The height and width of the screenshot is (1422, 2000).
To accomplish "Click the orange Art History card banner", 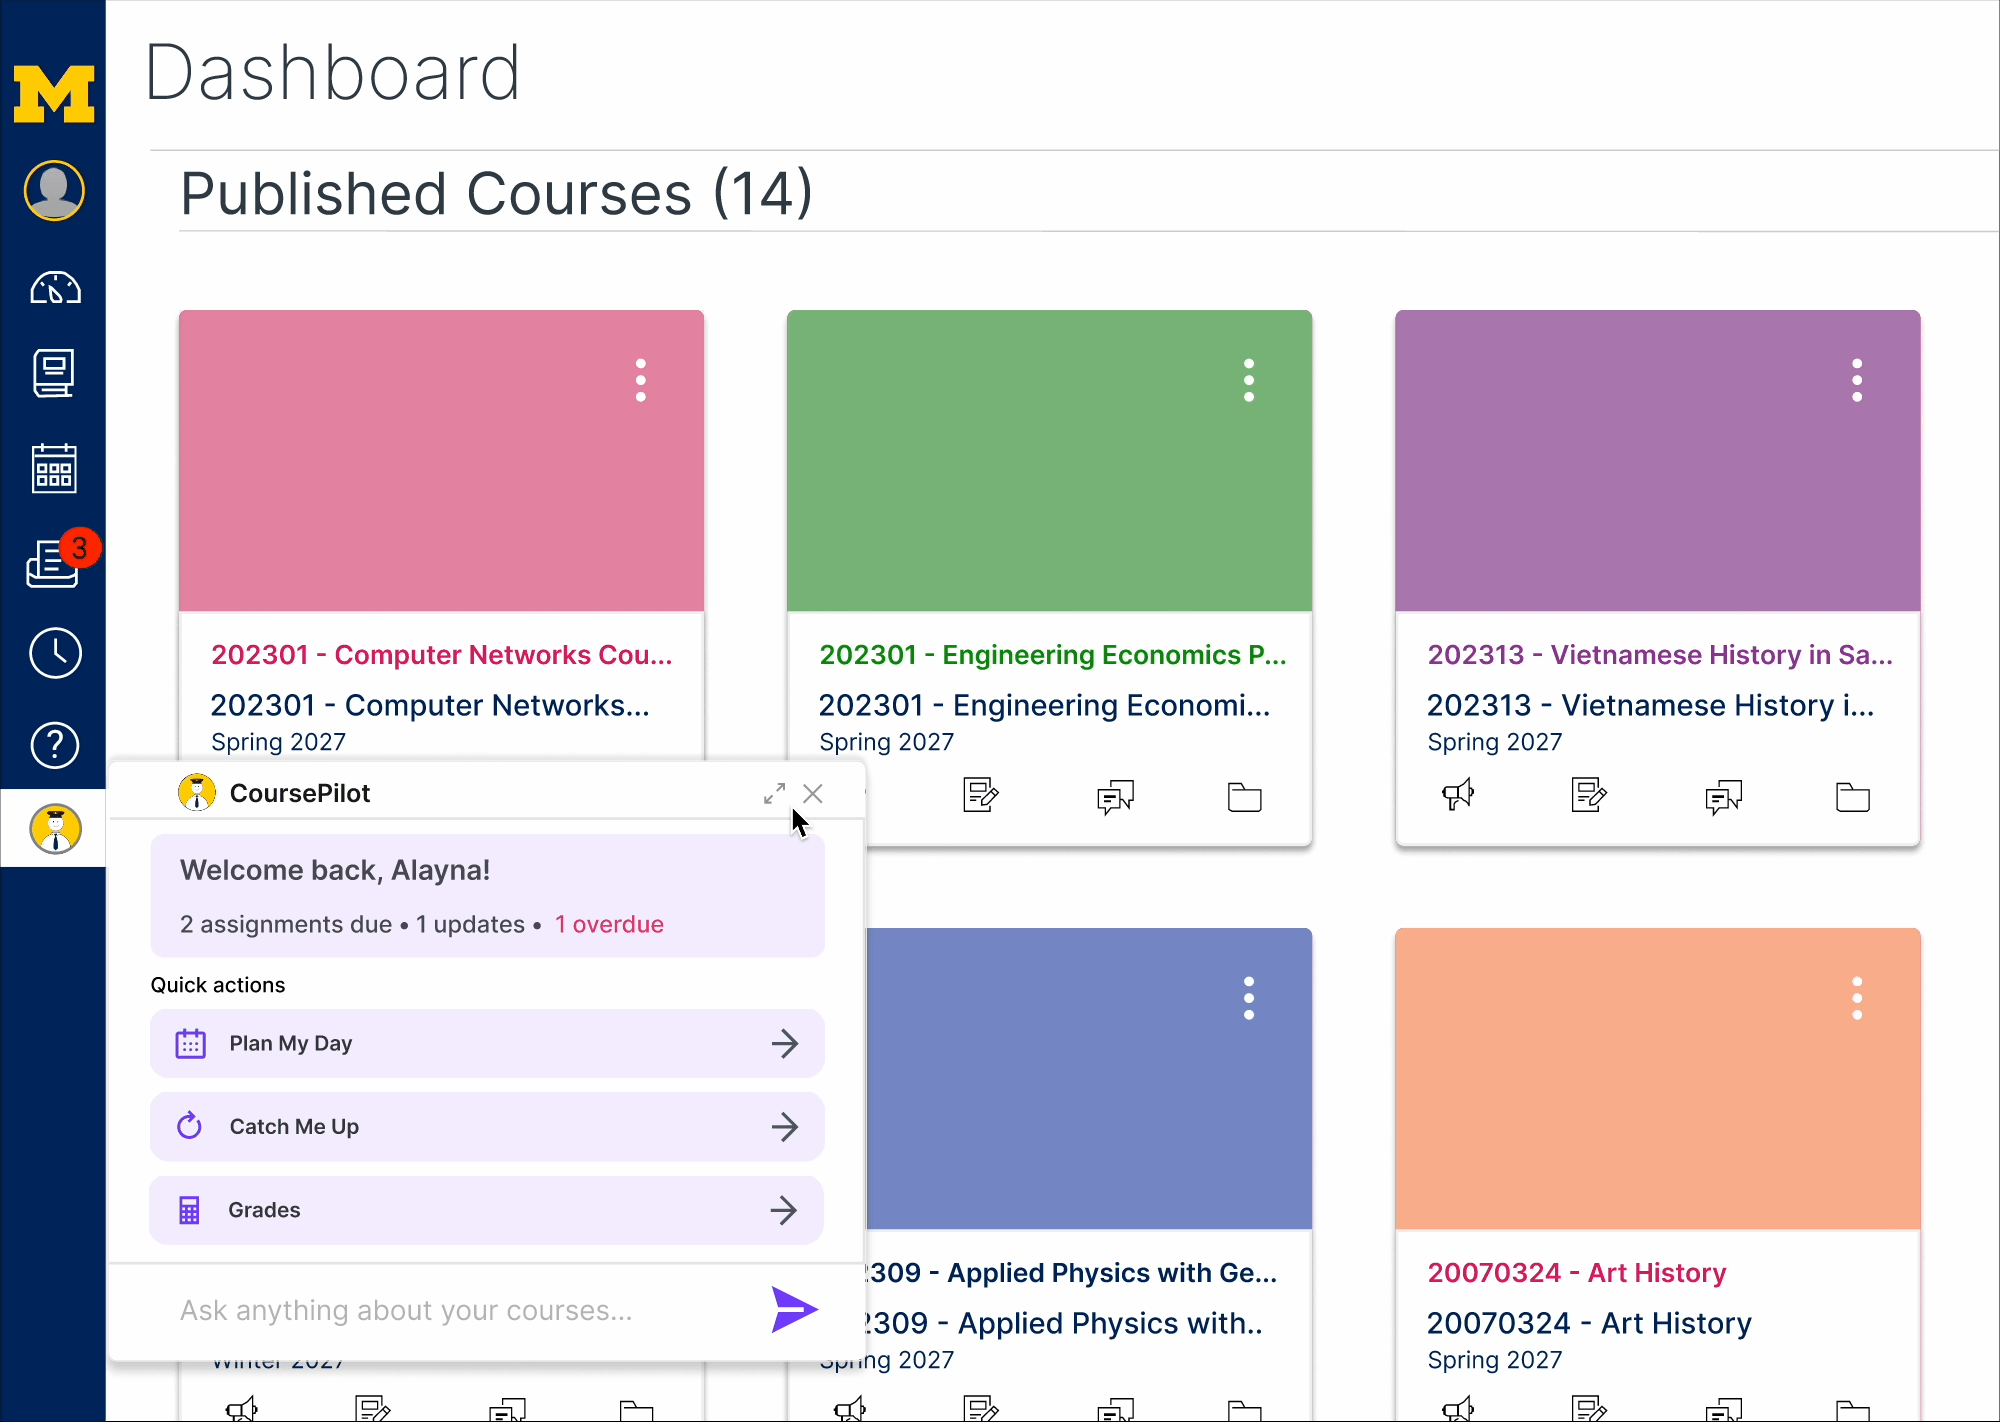I will (1658, 1079).
